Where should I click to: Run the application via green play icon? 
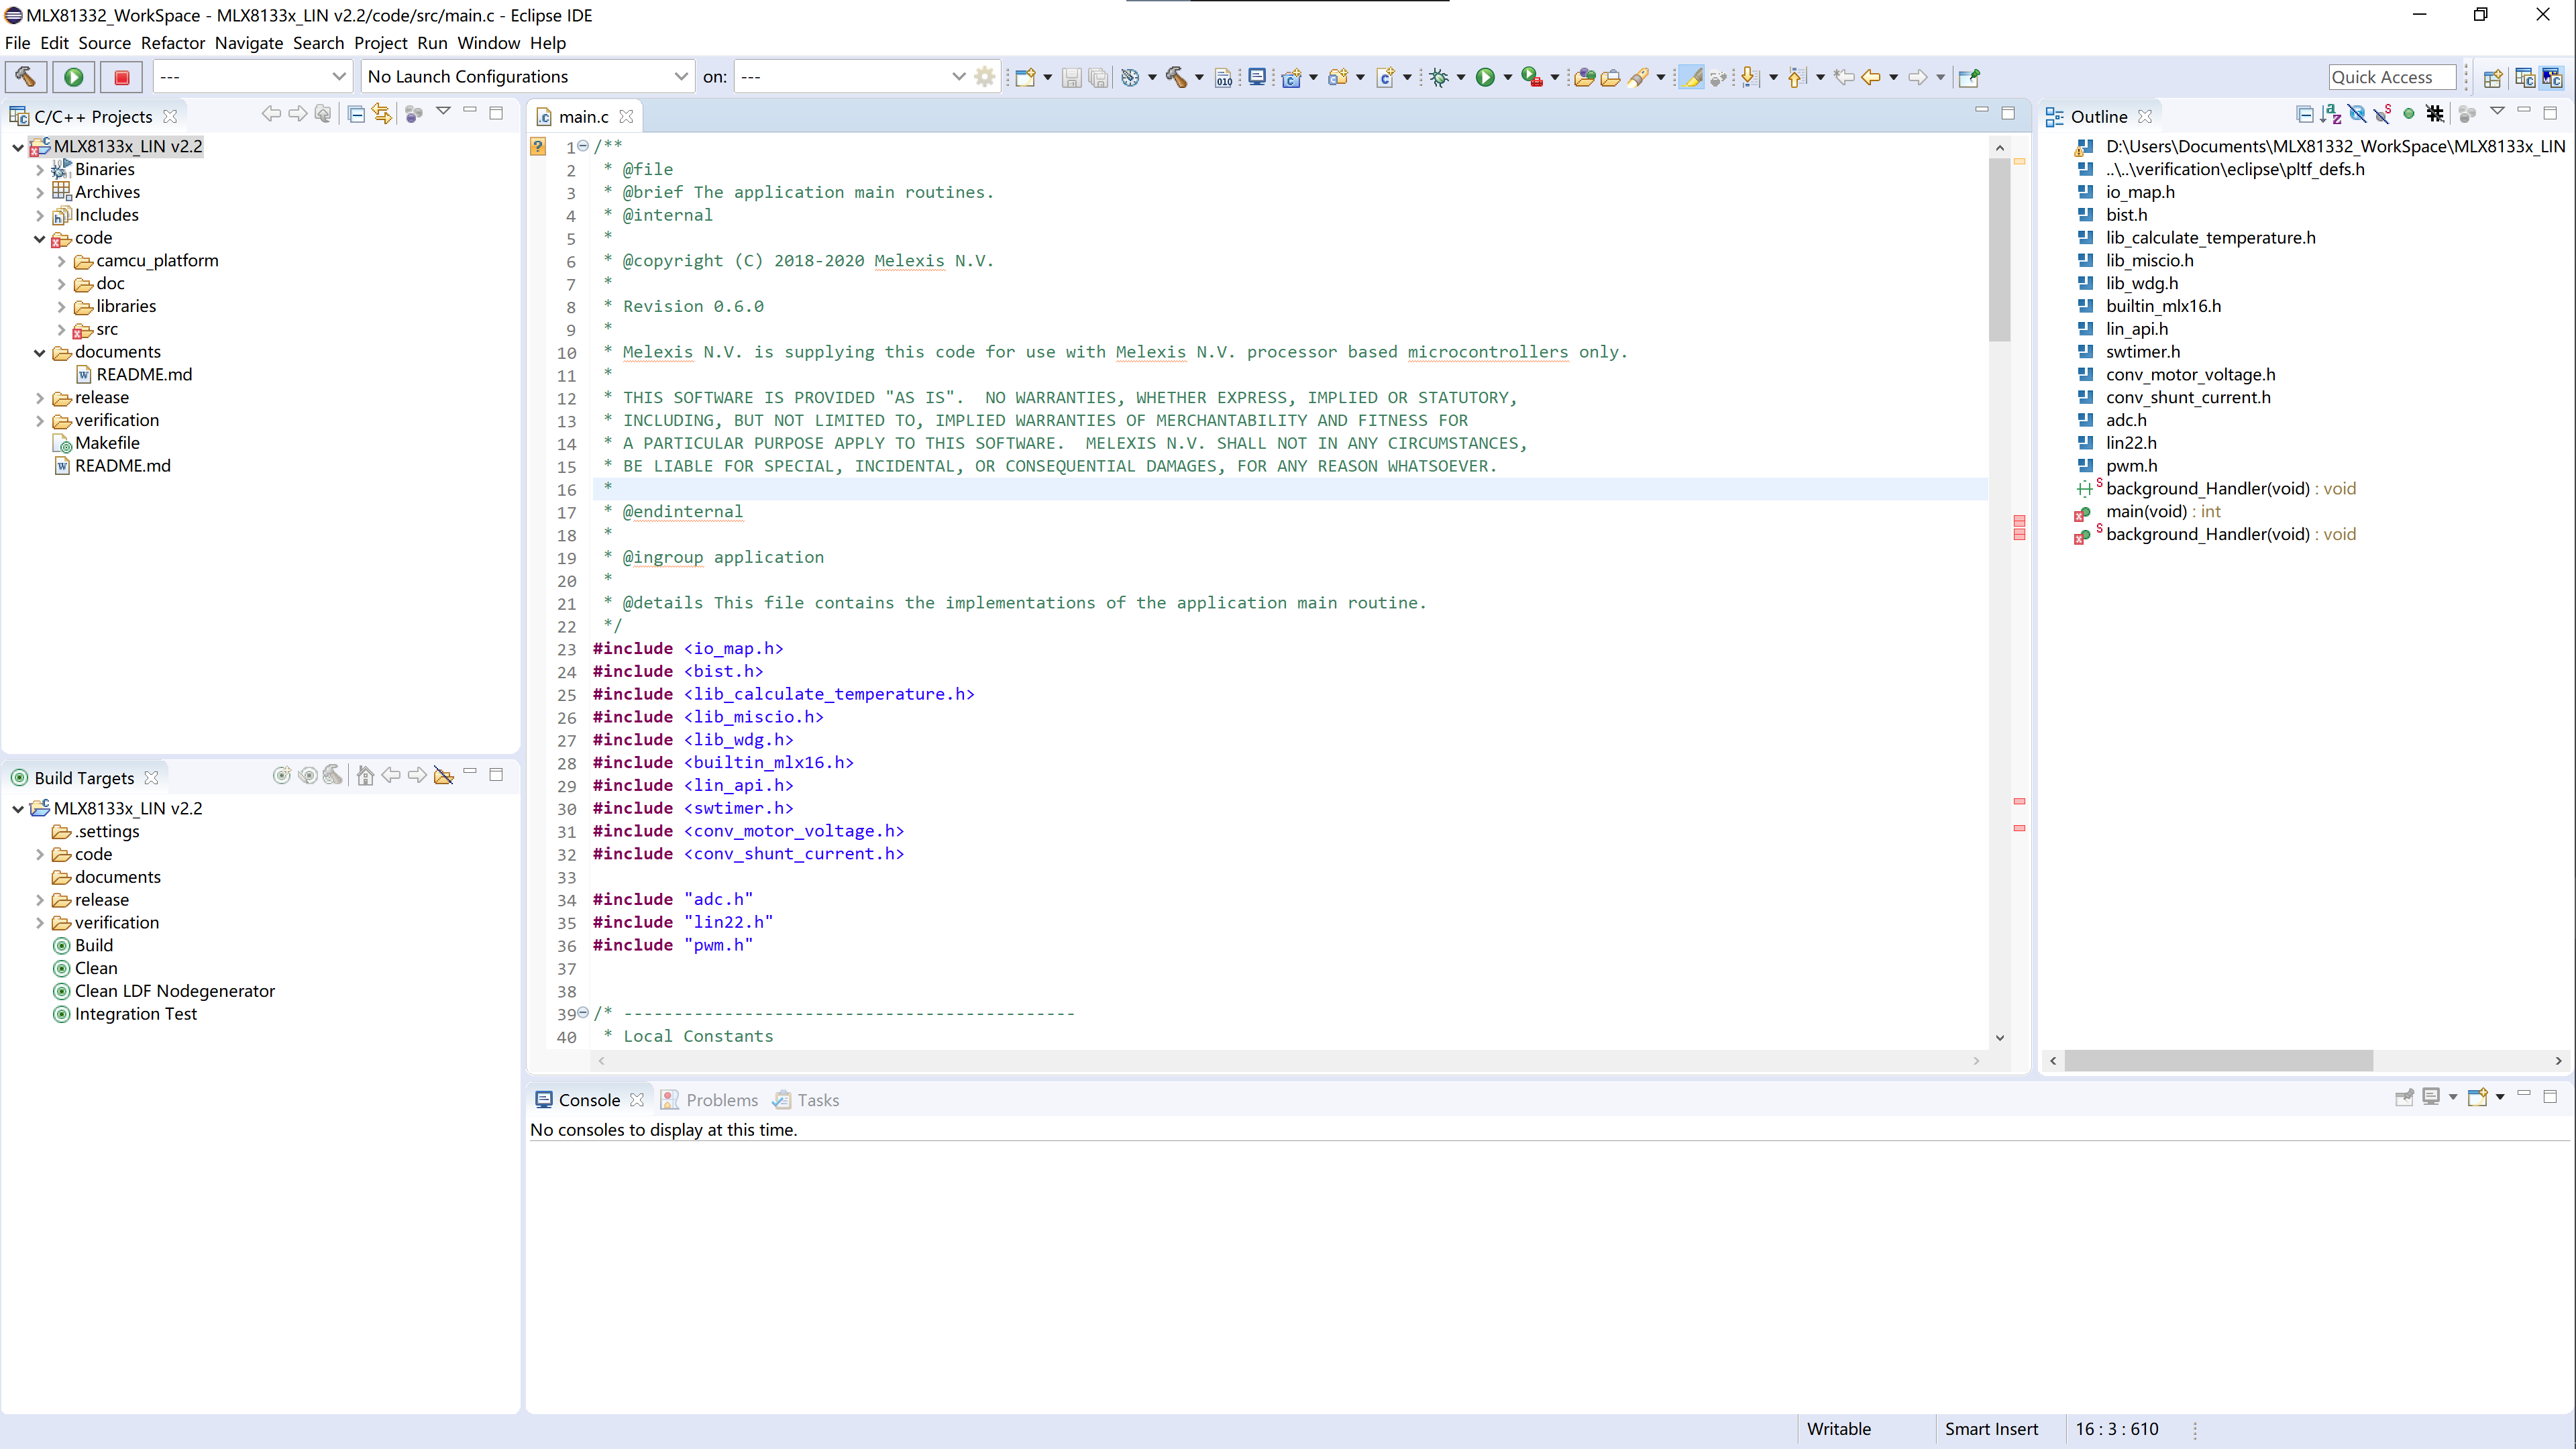click(1487, 77)
